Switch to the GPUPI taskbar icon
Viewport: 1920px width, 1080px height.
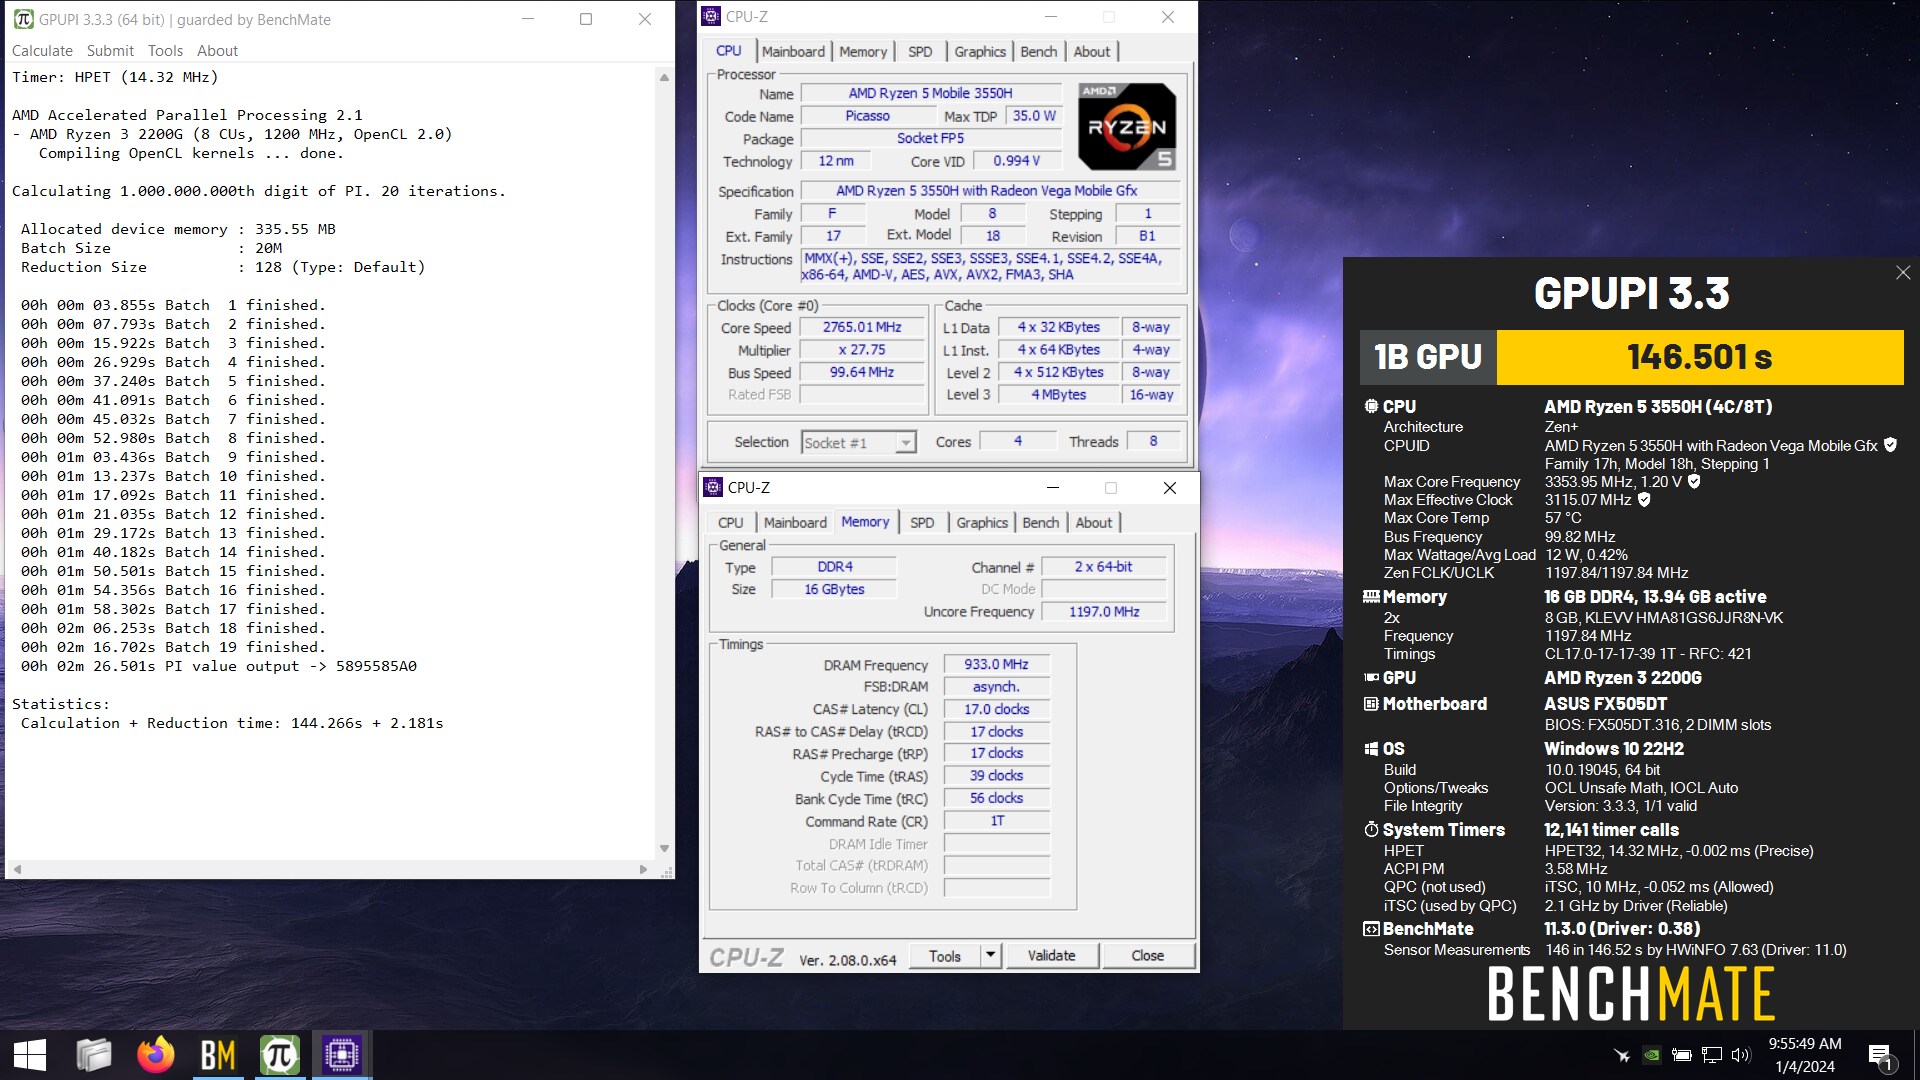pyautogui.click(x=280, y=1055)
